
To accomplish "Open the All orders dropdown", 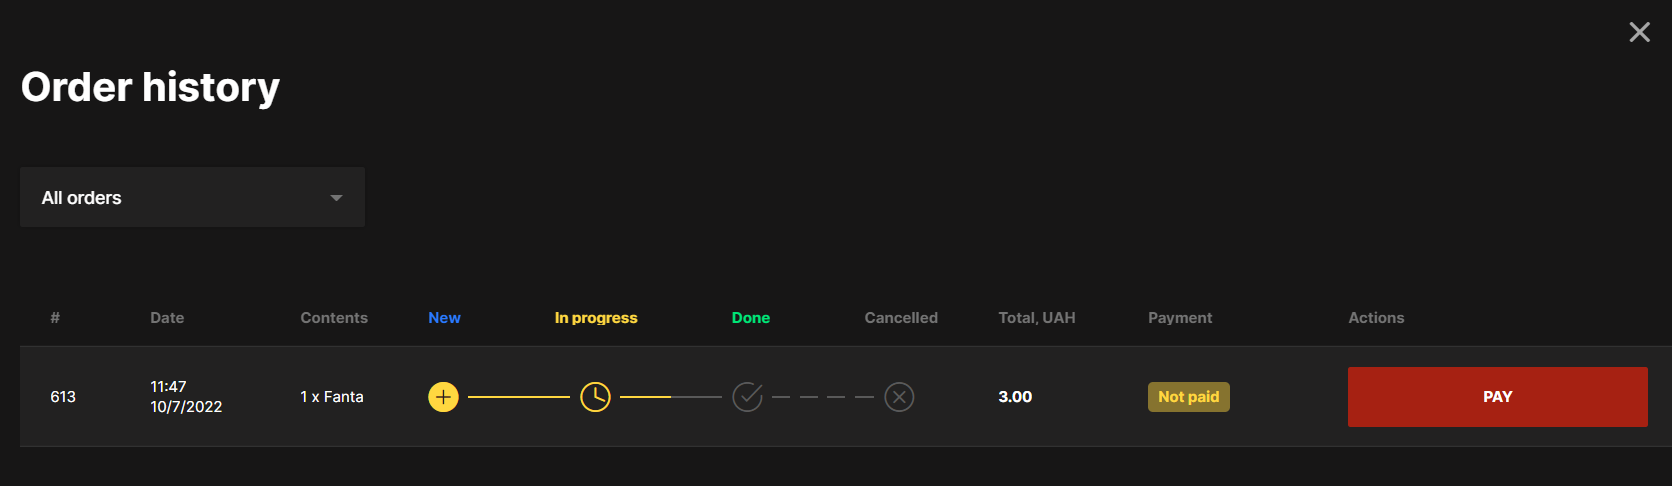I will point(192,197).
